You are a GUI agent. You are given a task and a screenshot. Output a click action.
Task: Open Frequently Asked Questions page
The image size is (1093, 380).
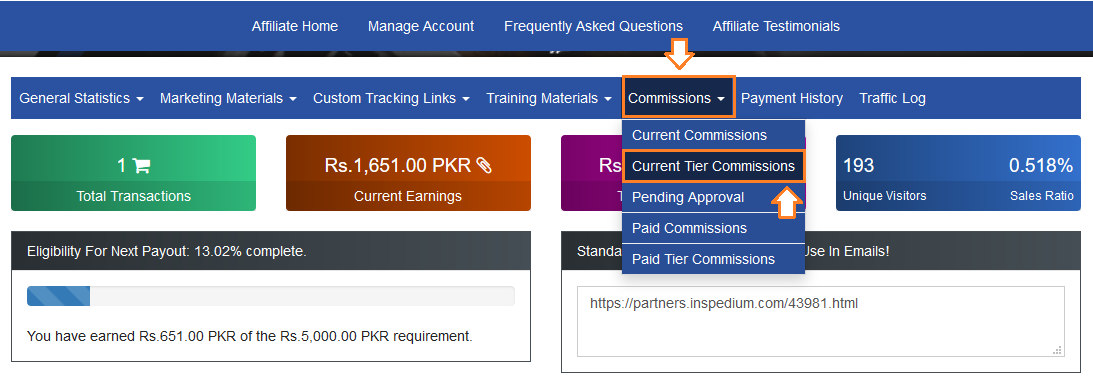click(x=593, y=26)
